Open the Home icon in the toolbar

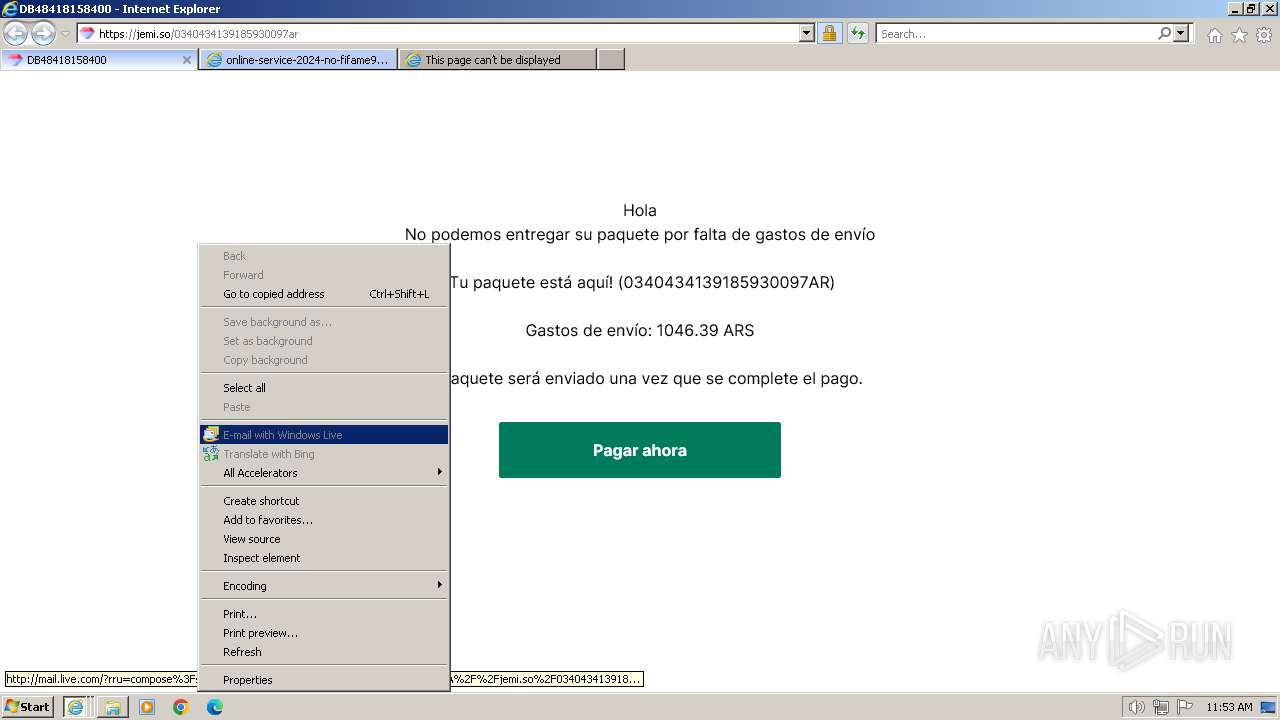click(1214, 35)
